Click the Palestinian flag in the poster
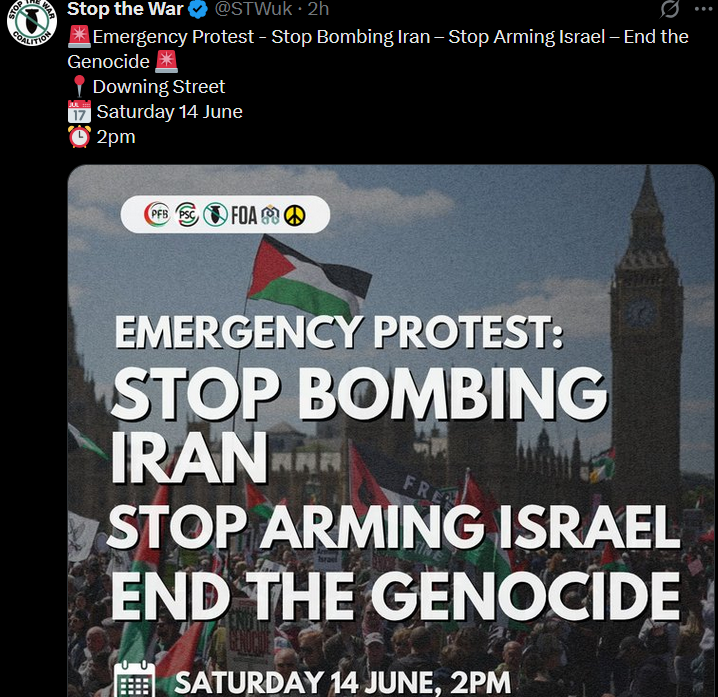 pos(309,275)
